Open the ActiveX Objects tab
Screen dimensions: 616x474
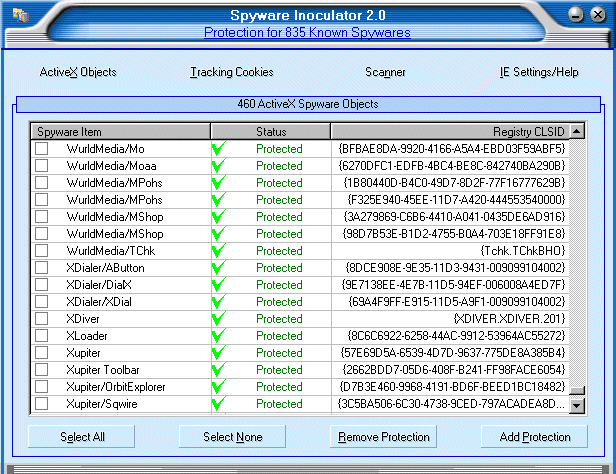point(78,72)
